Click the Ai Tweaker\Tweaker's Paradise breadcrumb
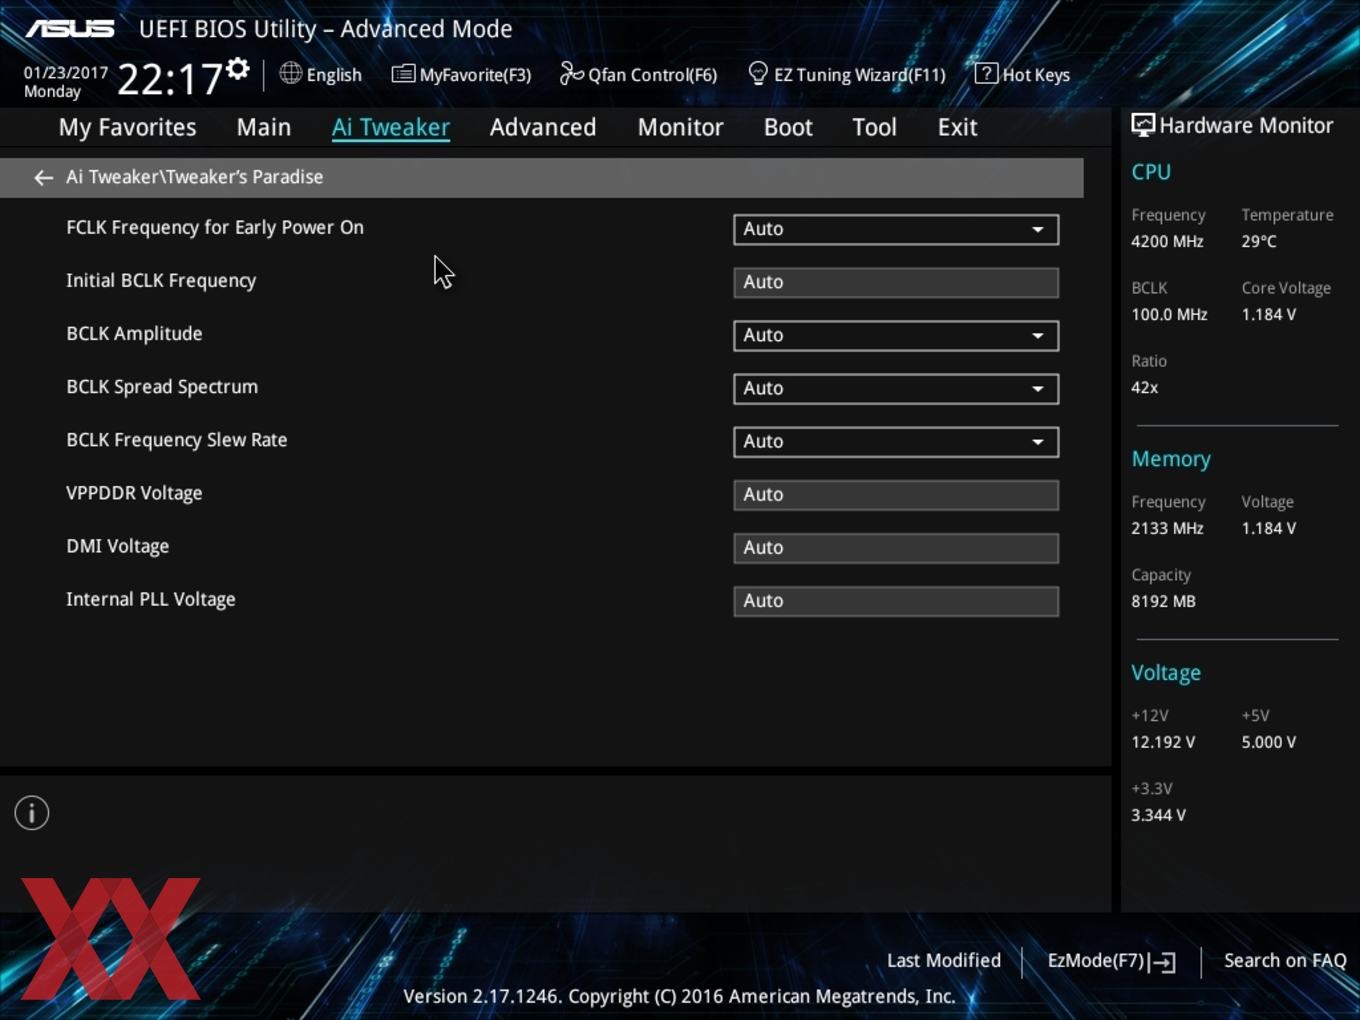Screen dimensions: 1360x1020 click(x=194, y=177)
